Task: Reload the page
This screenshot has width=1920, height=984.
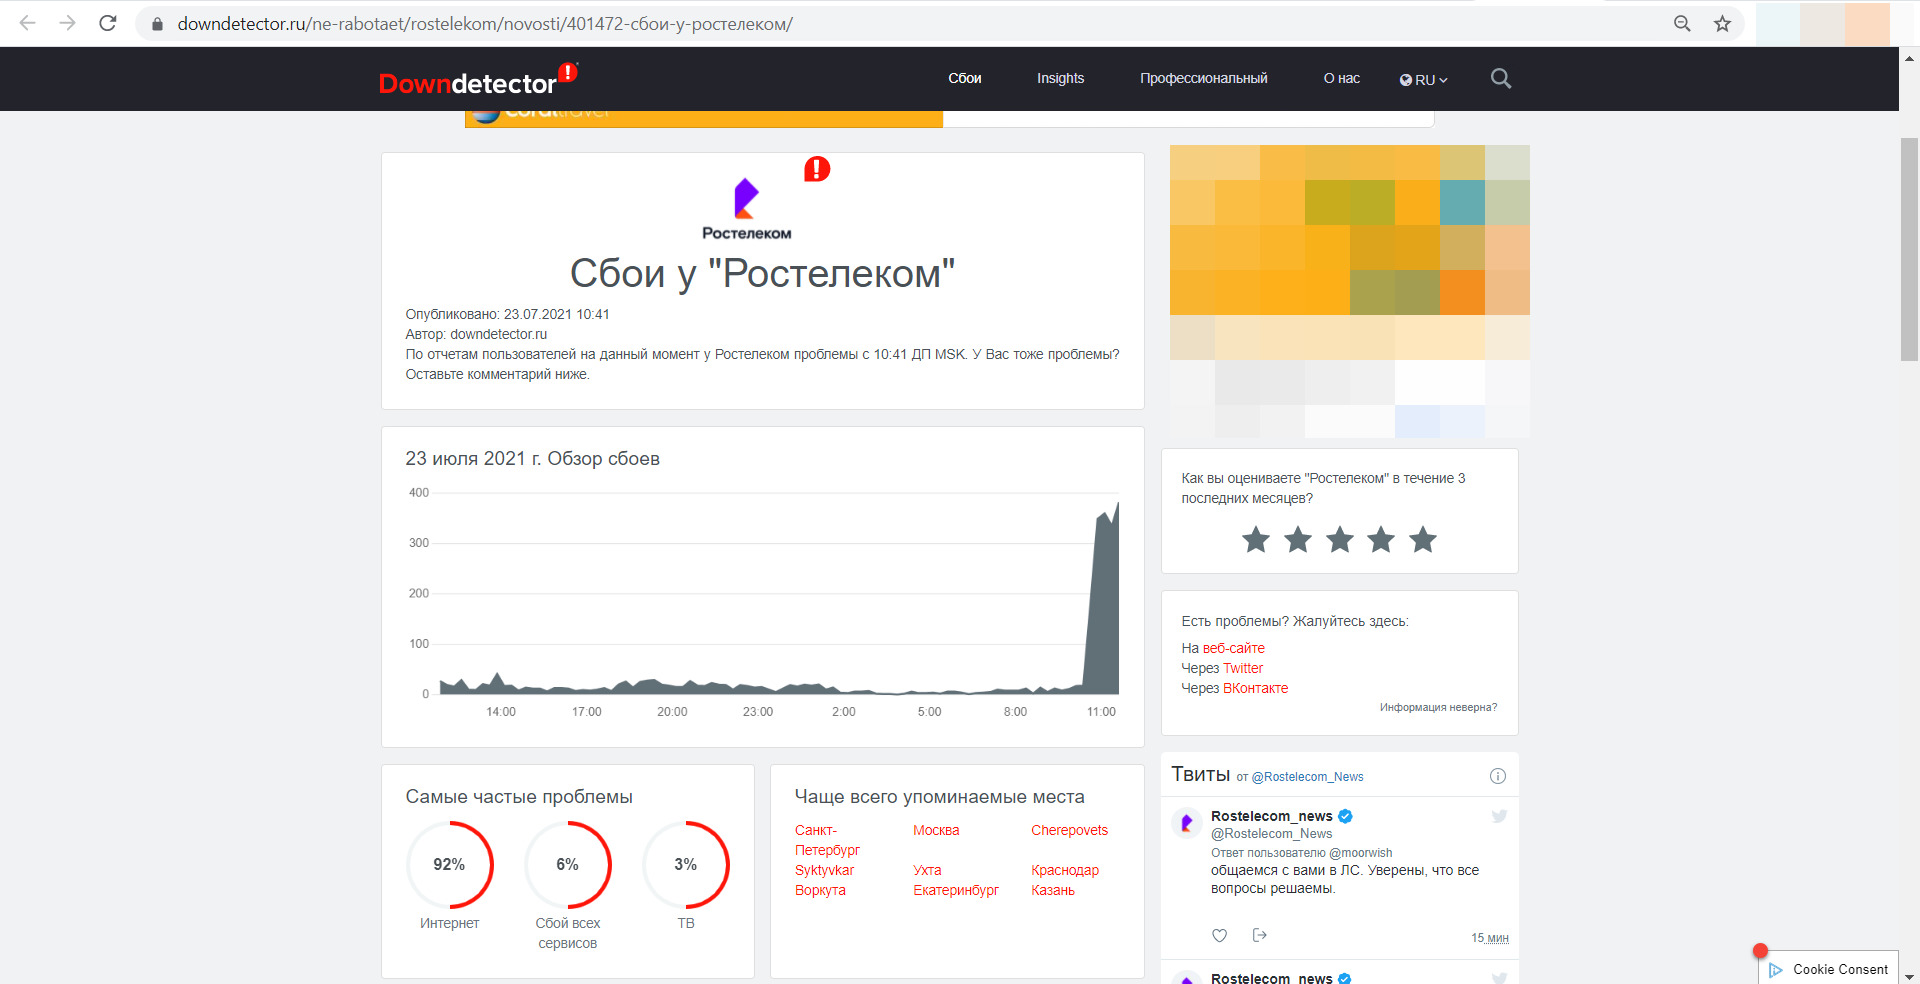Action: pos(108,23)
